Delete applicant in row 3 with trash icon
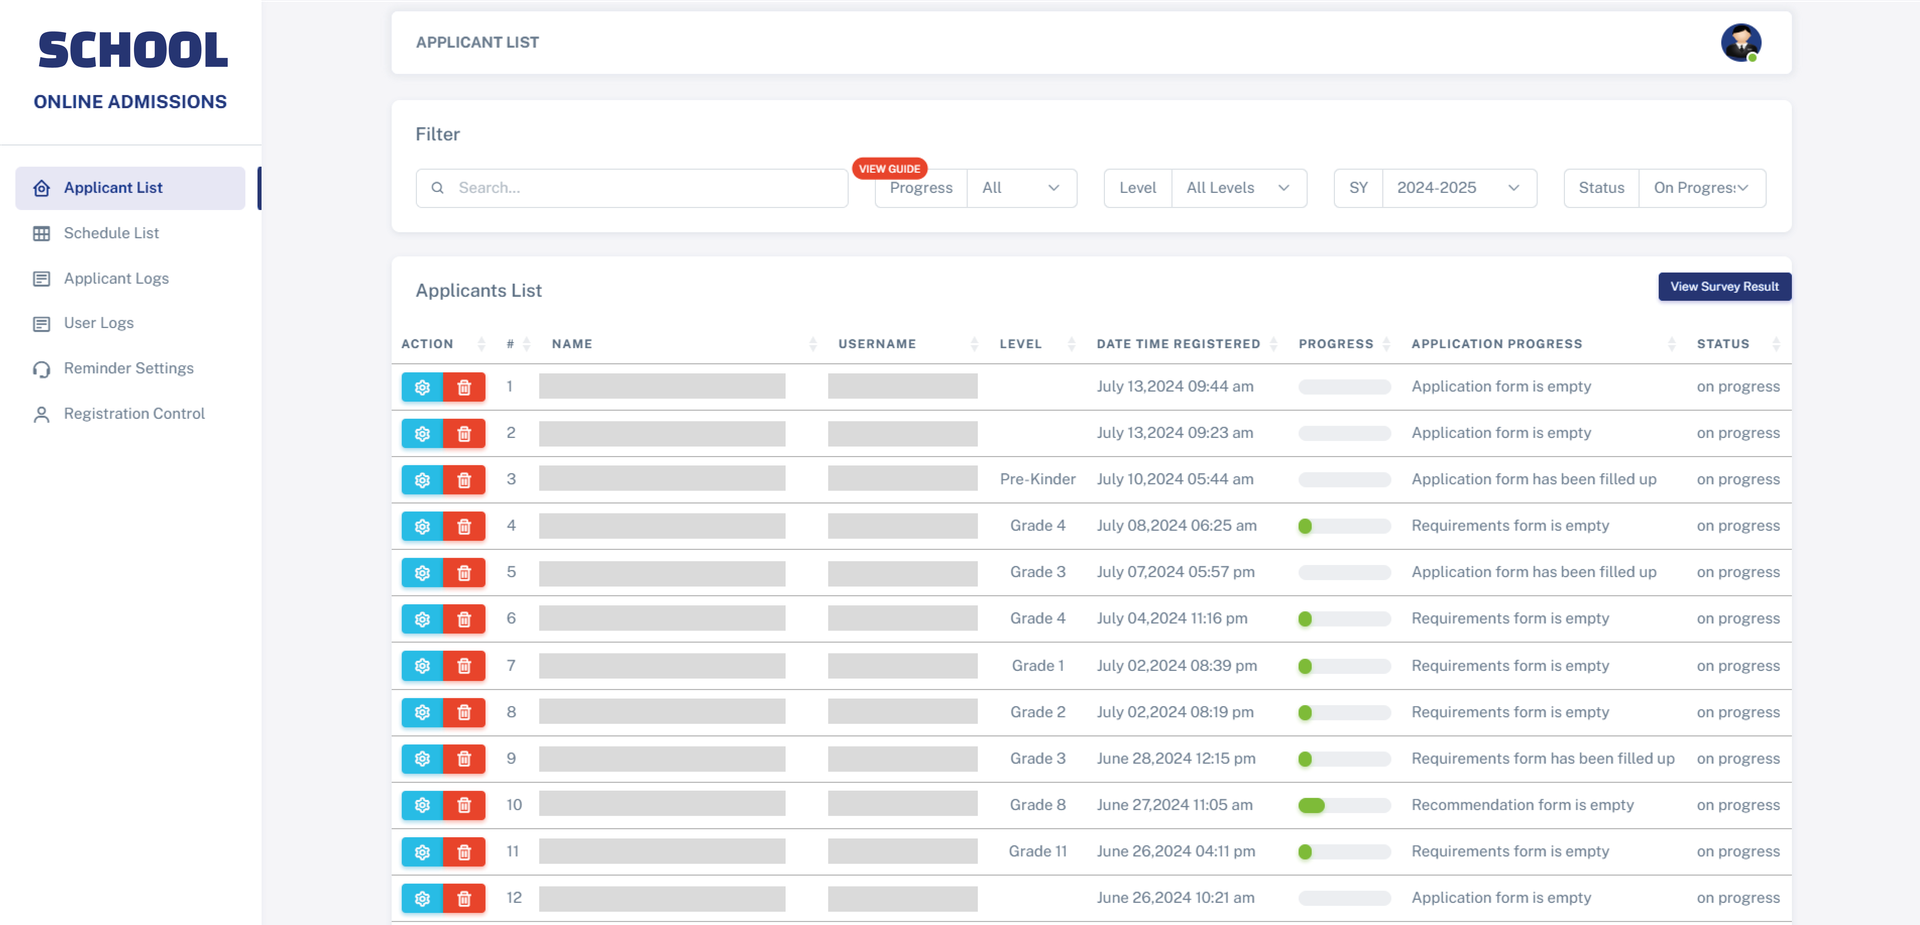This screenshot has width=1920, height=925. (464, 480)
